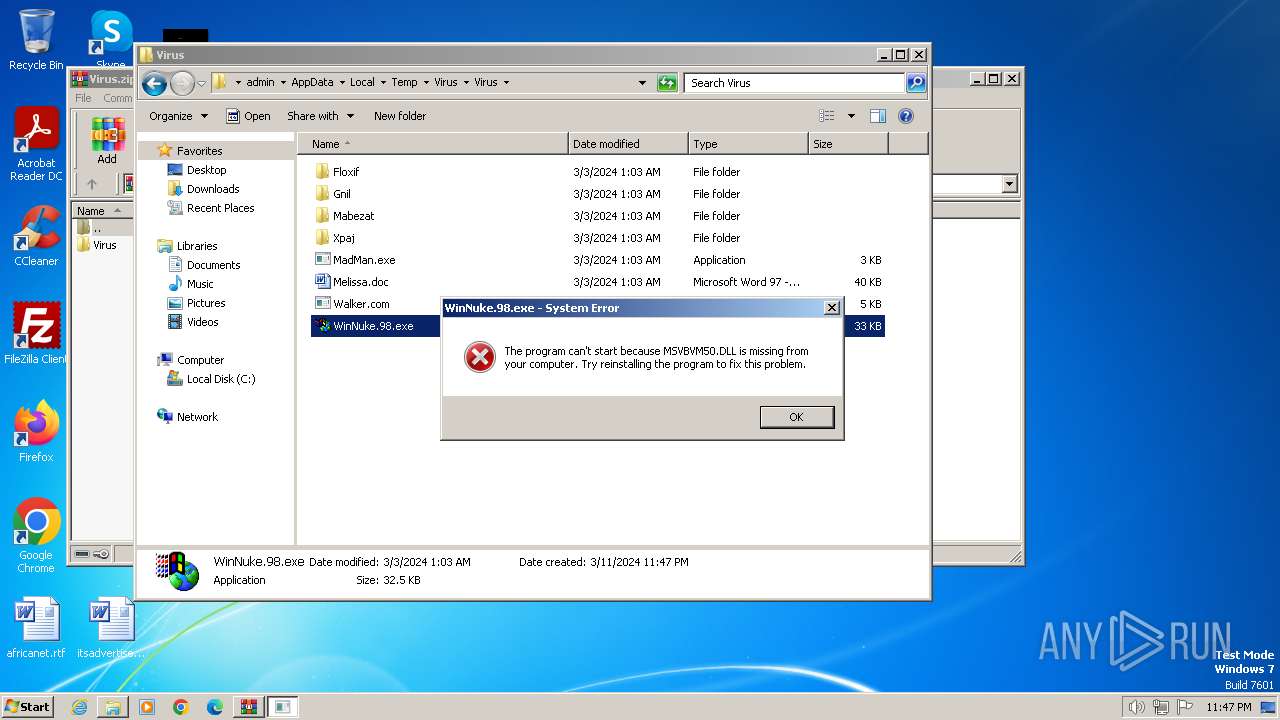Open the WinRAR address bar dropdown arrow
The height and width of the screenshot is (720, 1280).
pyautogui.click(x=1009, y=184)
